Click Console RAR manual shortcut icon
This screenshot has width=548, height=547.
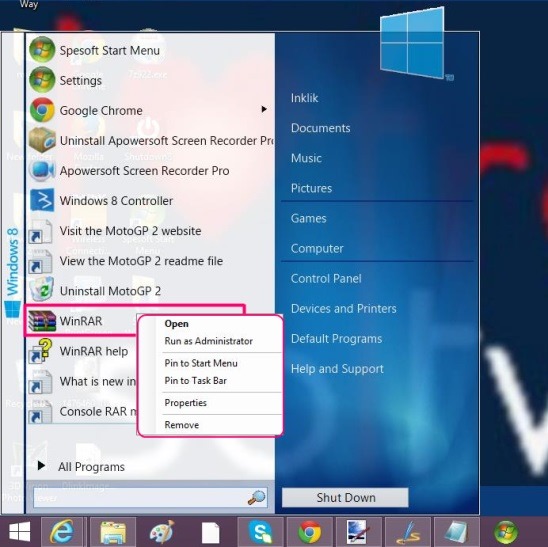pos(41,411)
